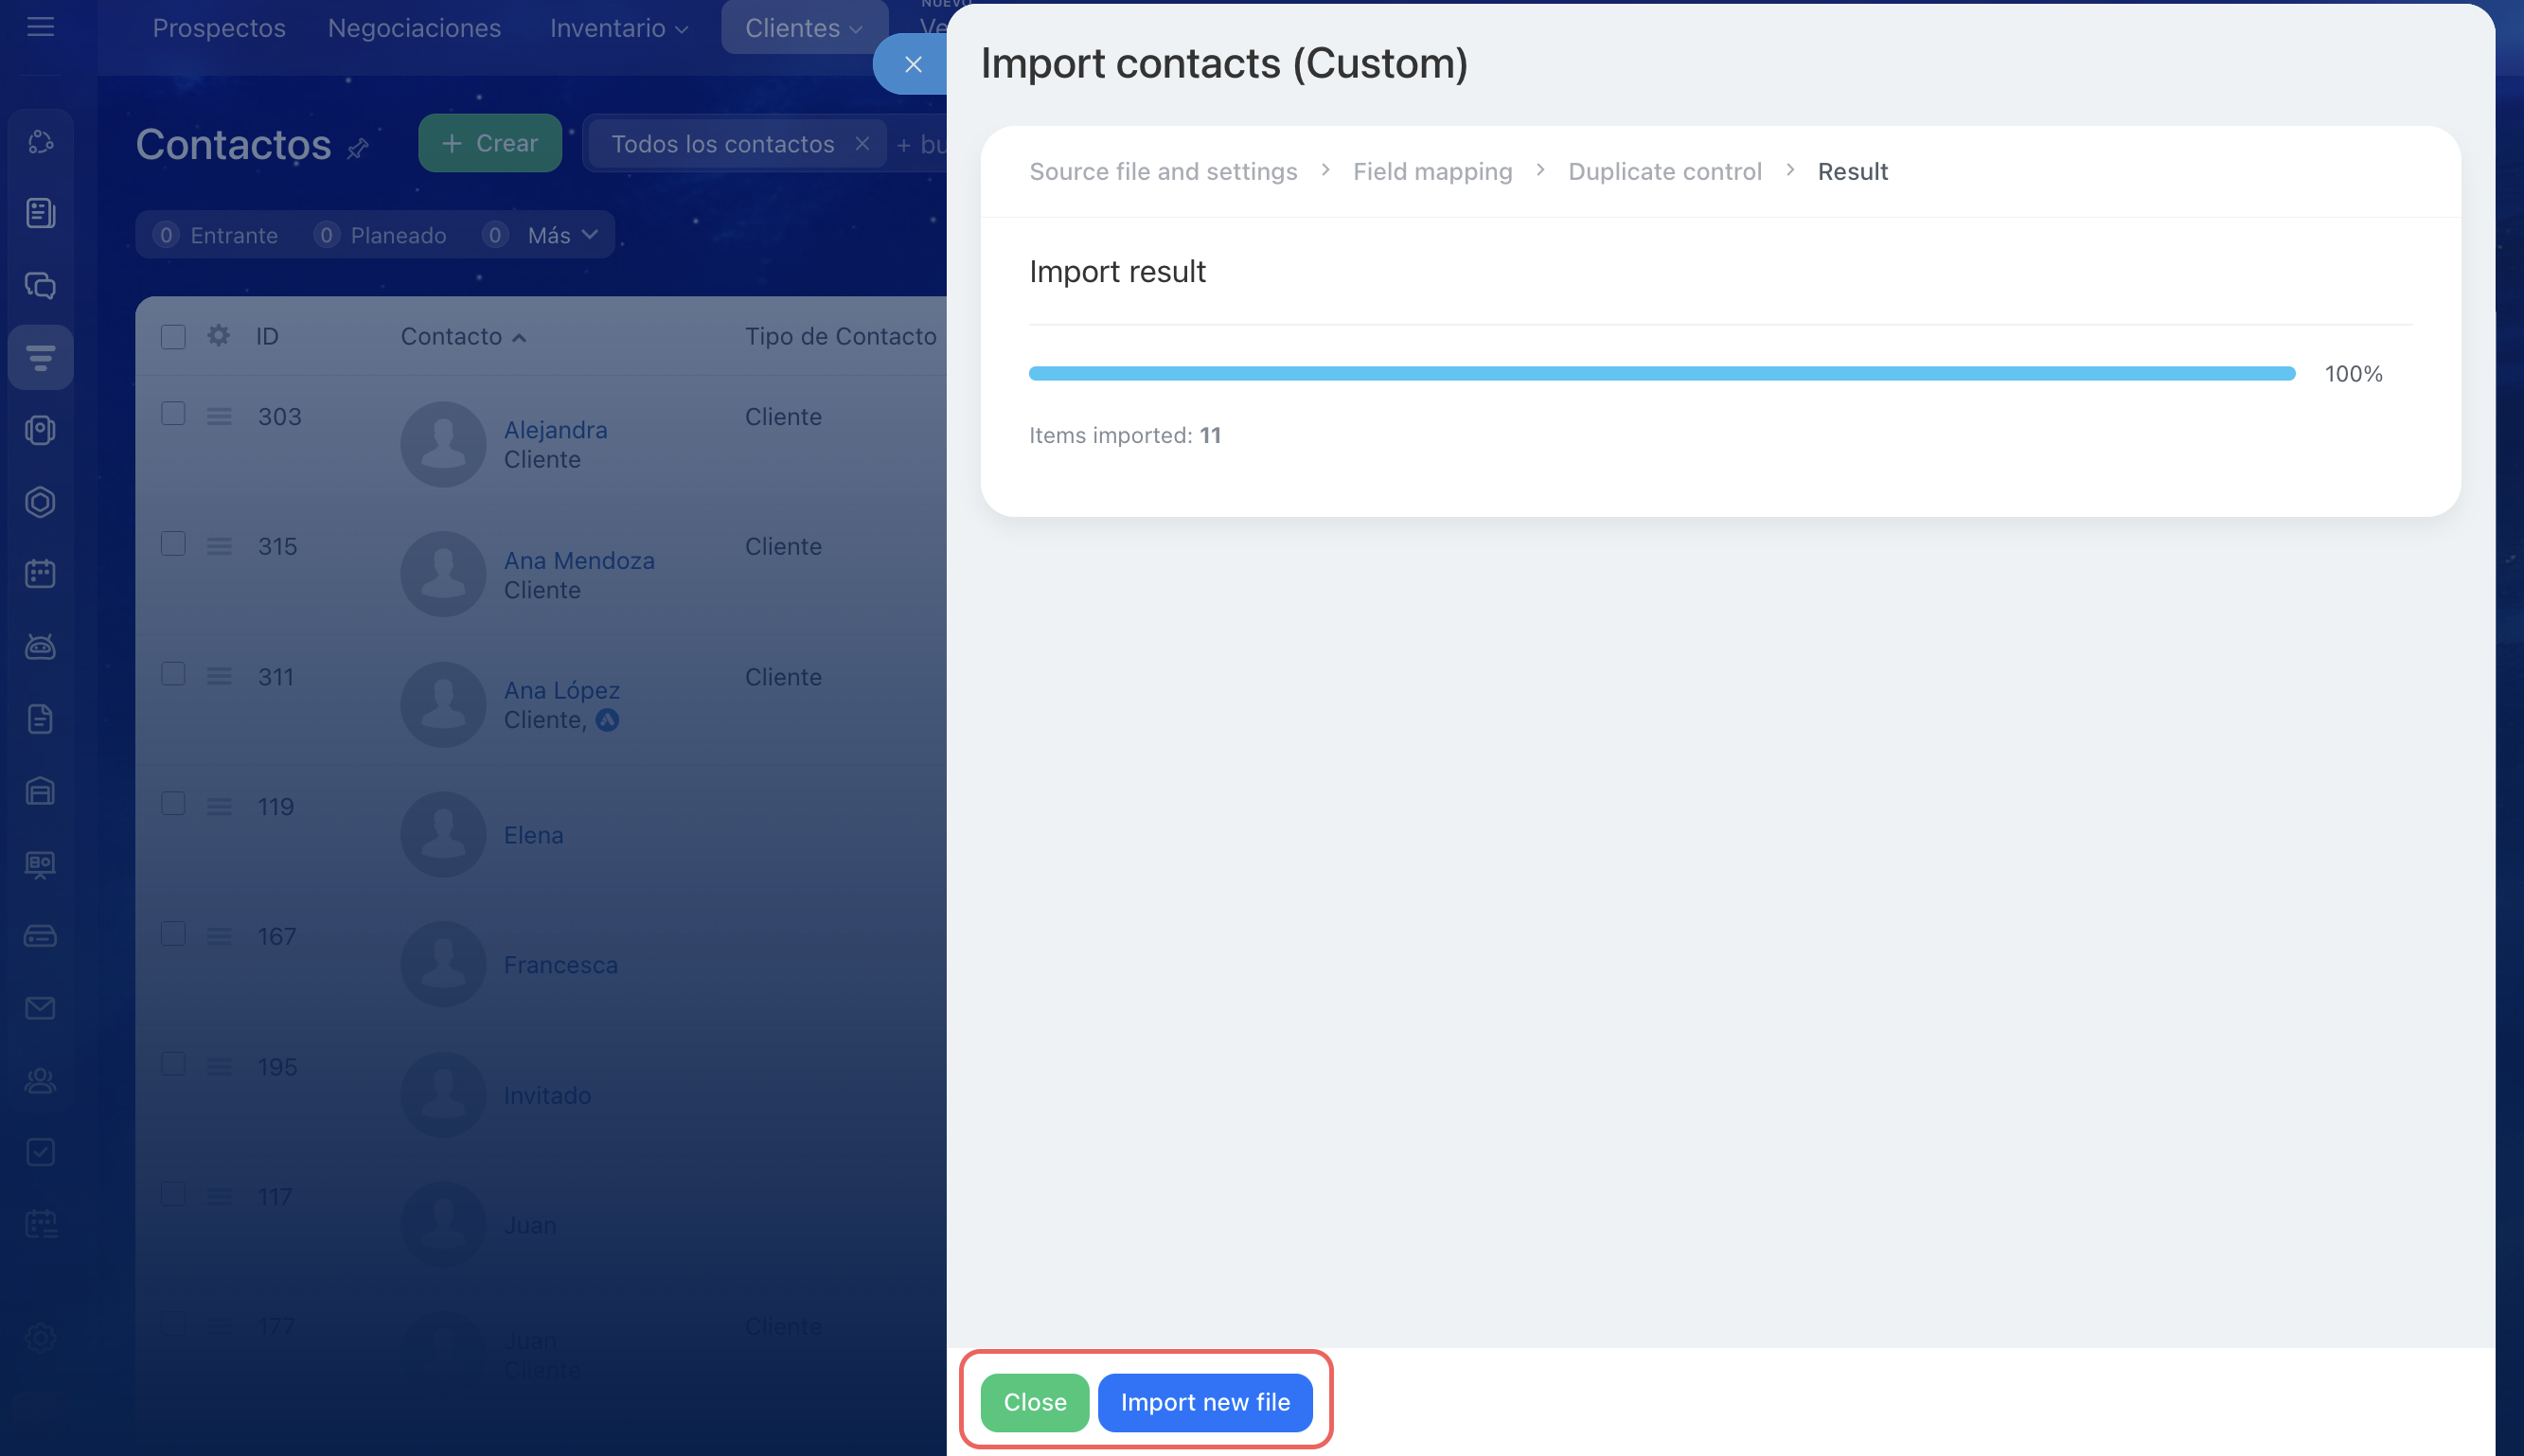Click the import progress bar
Image resolution: width=2524 pixels, height=1456 pixels.
1661,374
